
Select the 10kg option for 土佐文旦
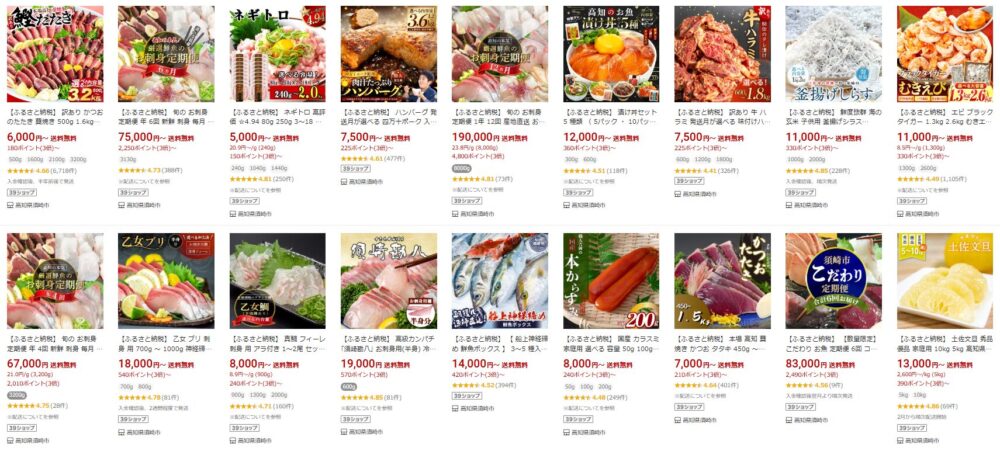[x=920, y=395]
